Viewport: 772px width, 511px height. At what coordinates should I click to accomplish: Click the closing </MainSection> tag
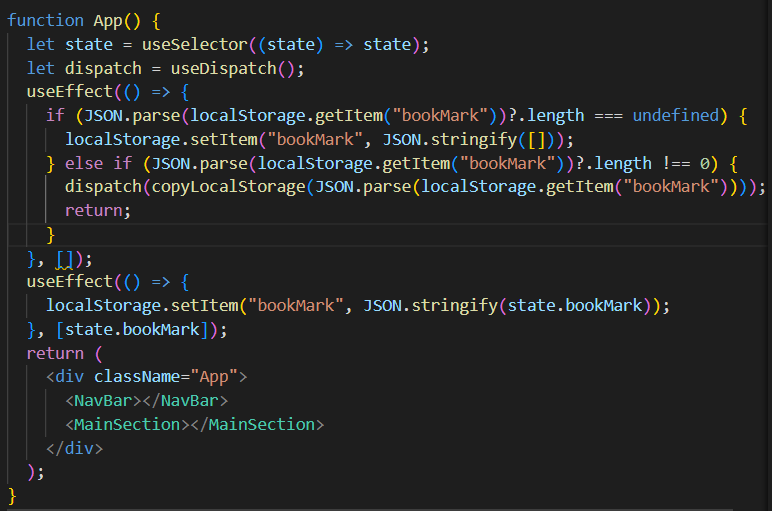coord(257,424)
